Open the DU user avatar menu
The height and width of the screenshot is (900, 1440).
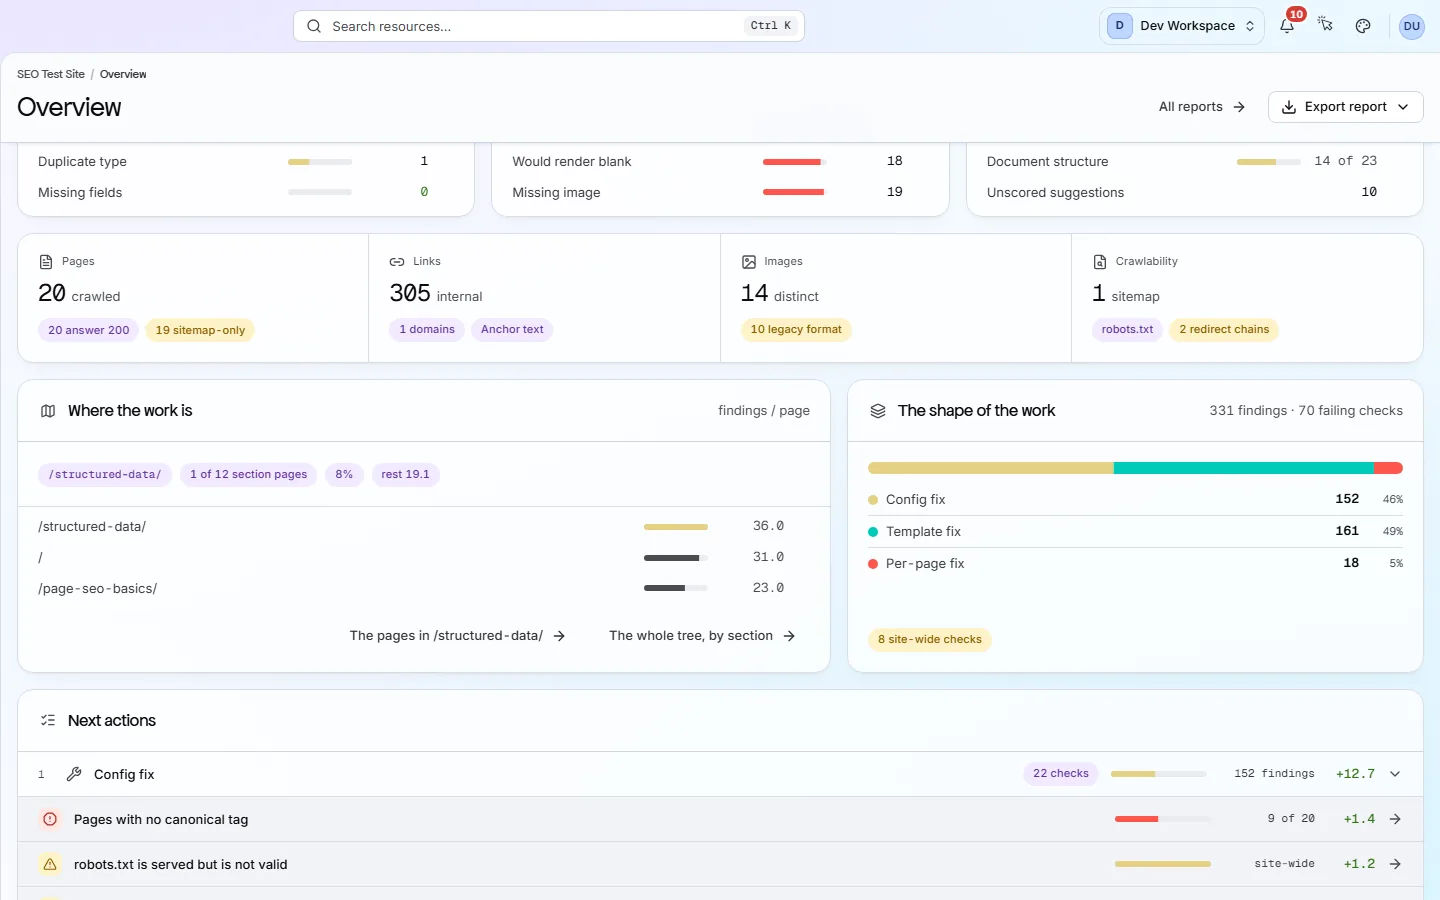[x=1412, y=26]
